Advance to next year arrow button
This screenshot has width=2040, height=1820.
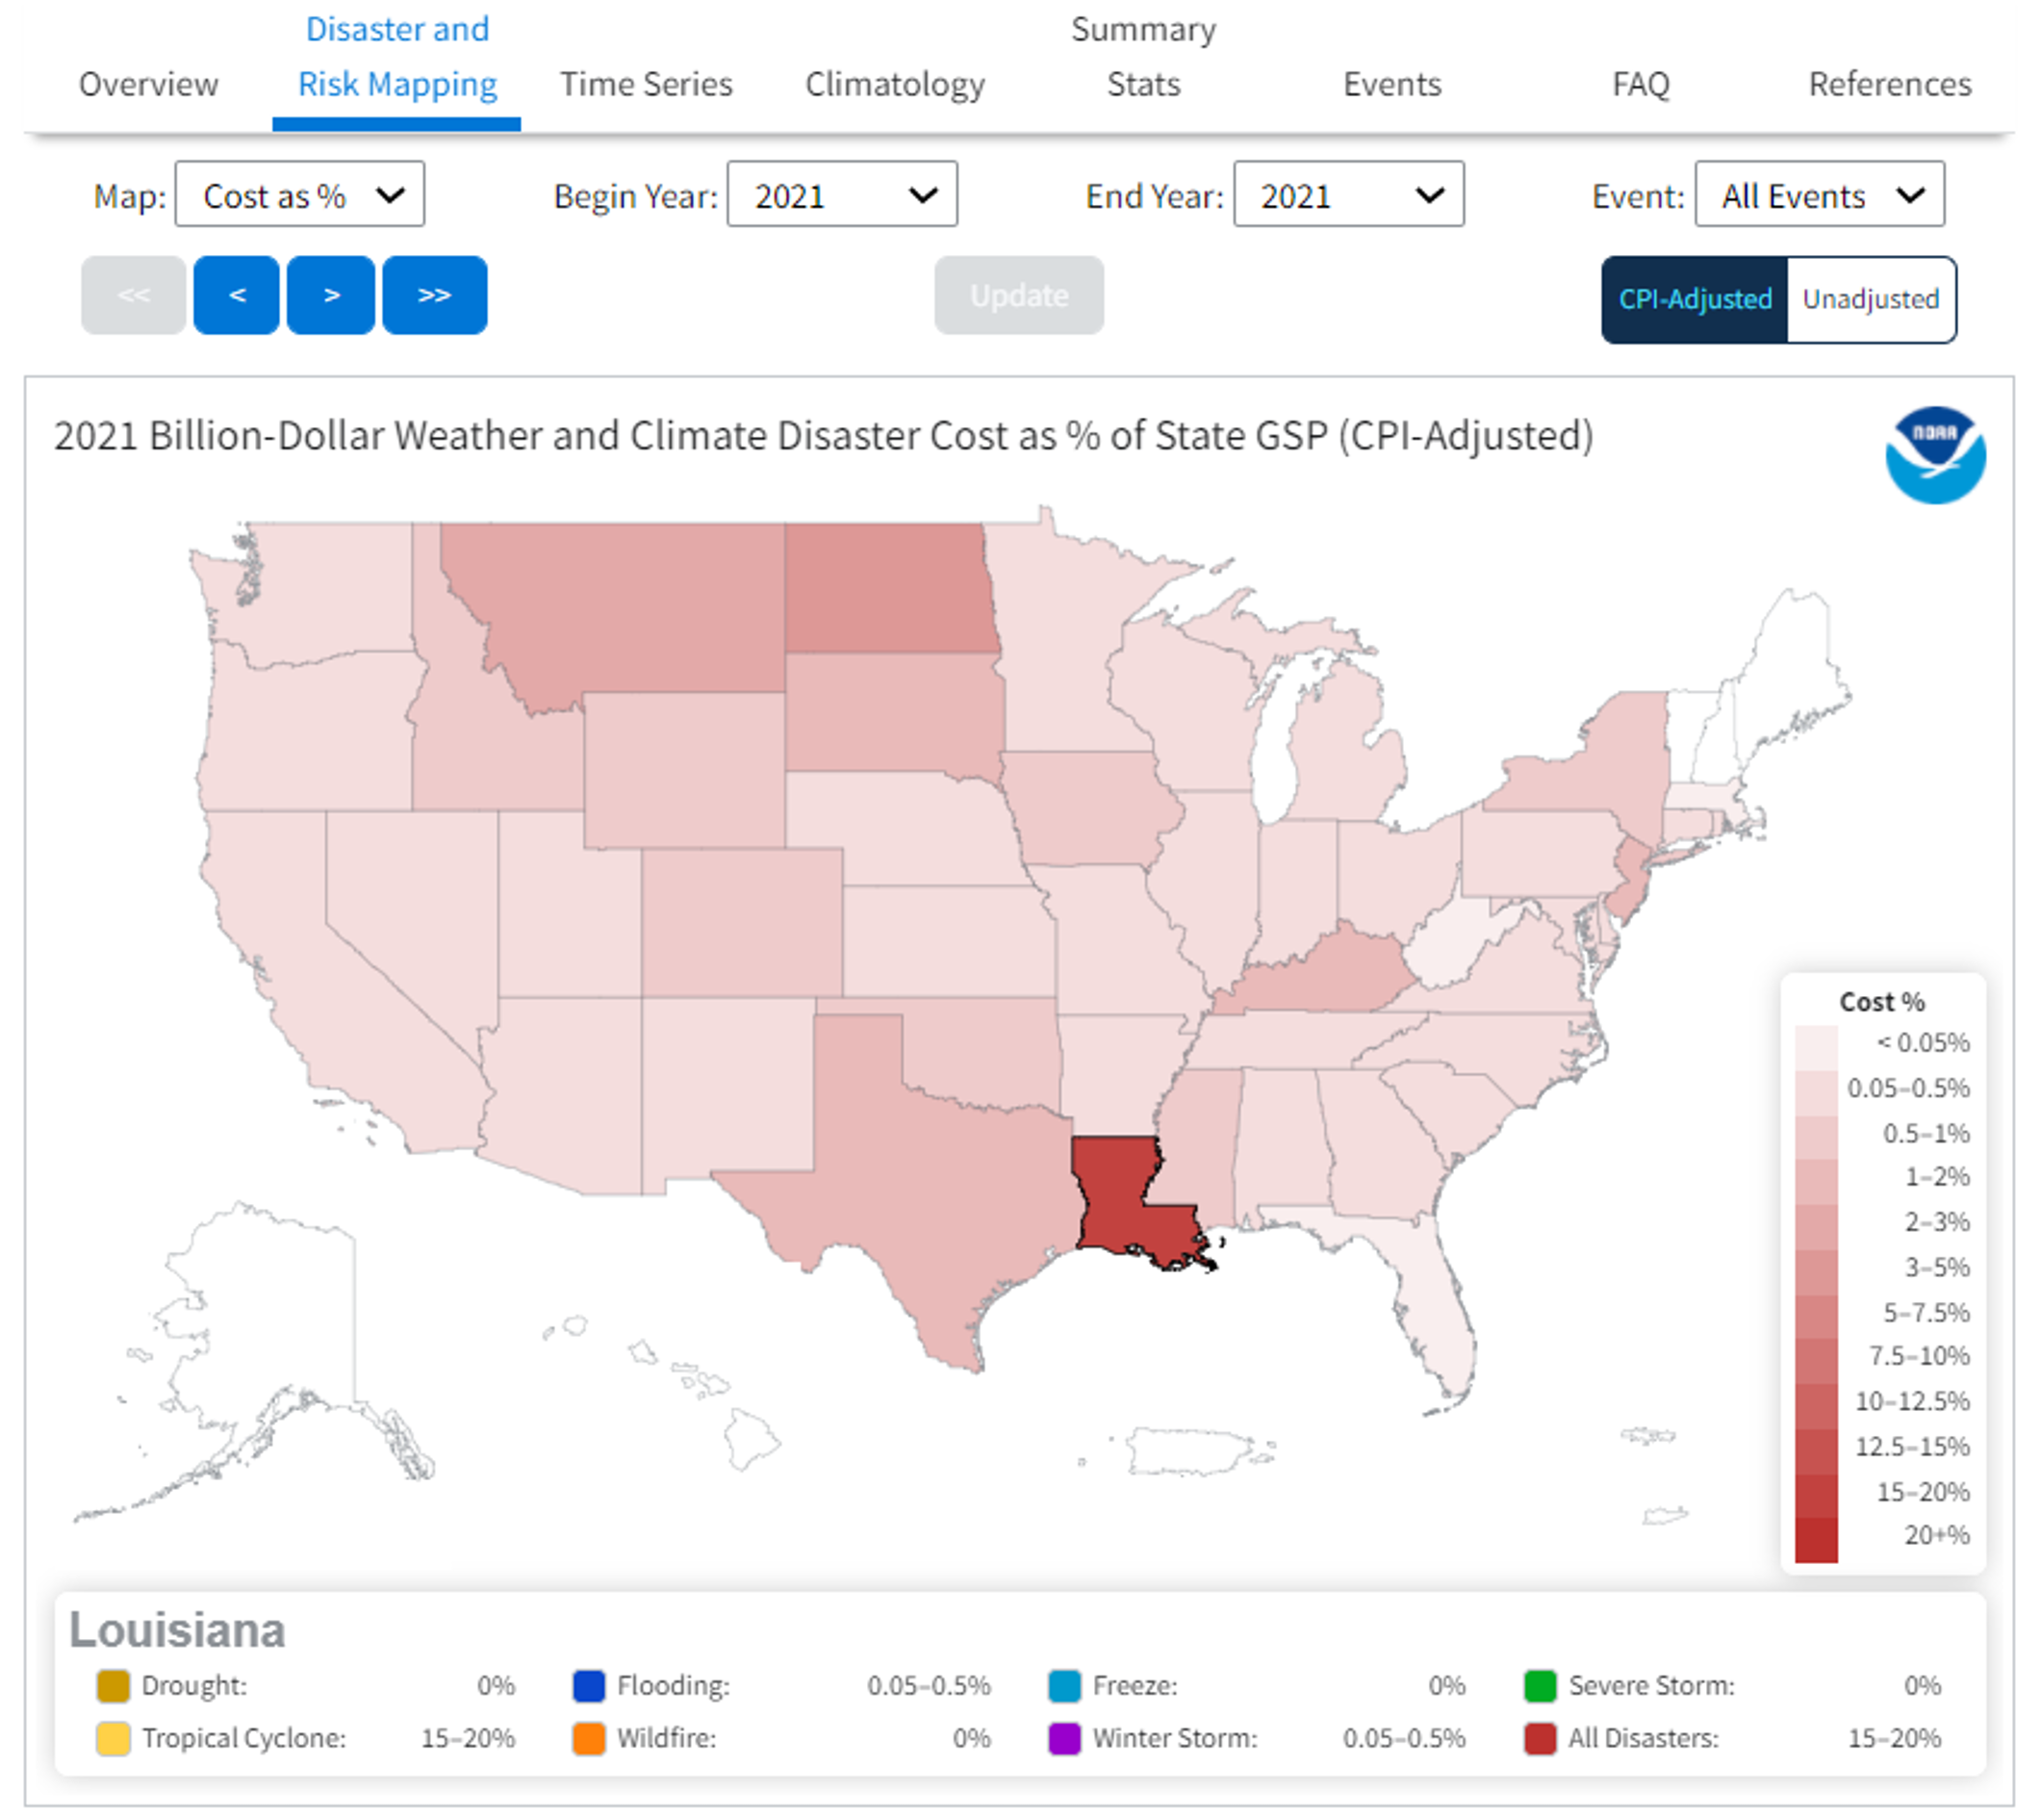[x=331, y=295]
